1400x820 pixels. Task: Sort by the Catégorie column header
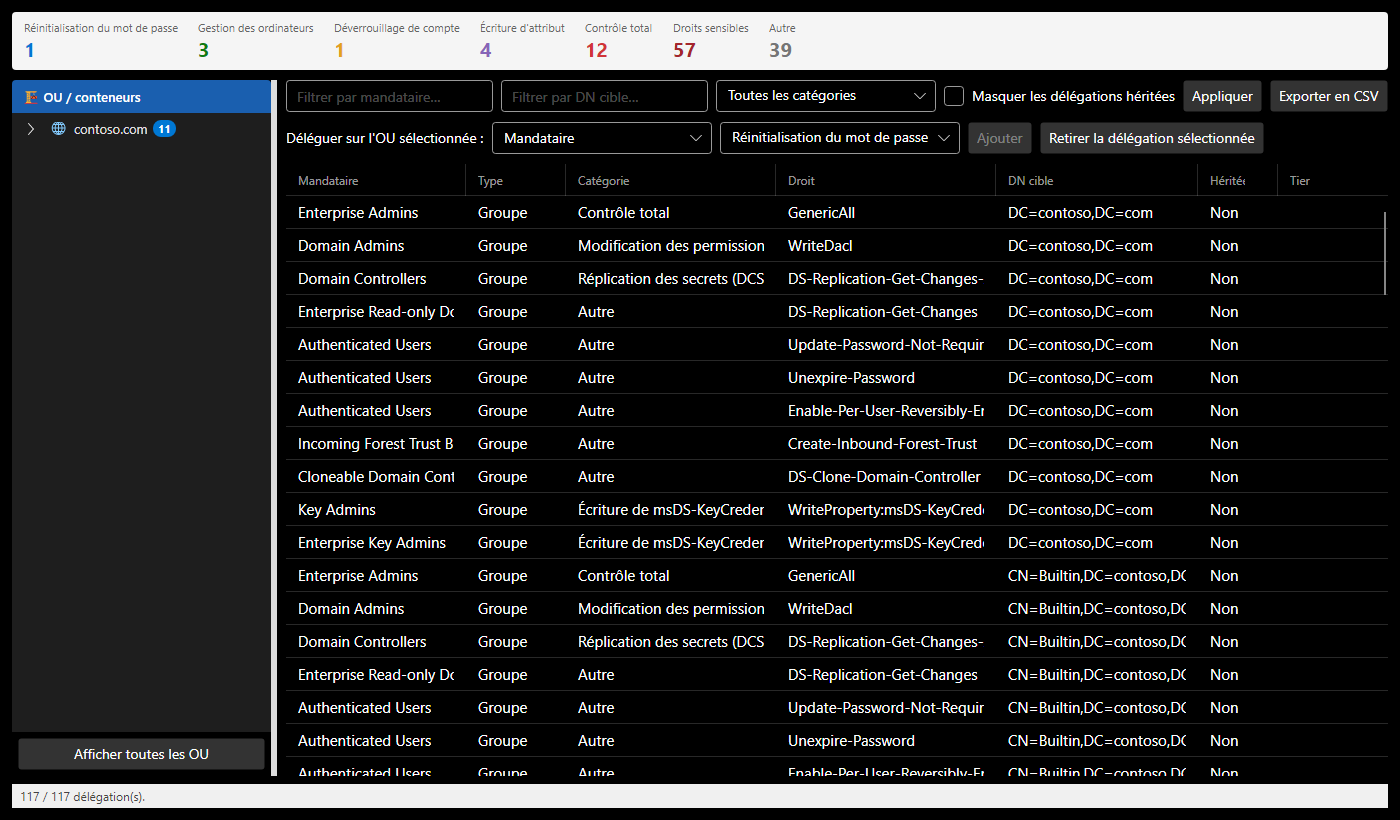point(671,181)
